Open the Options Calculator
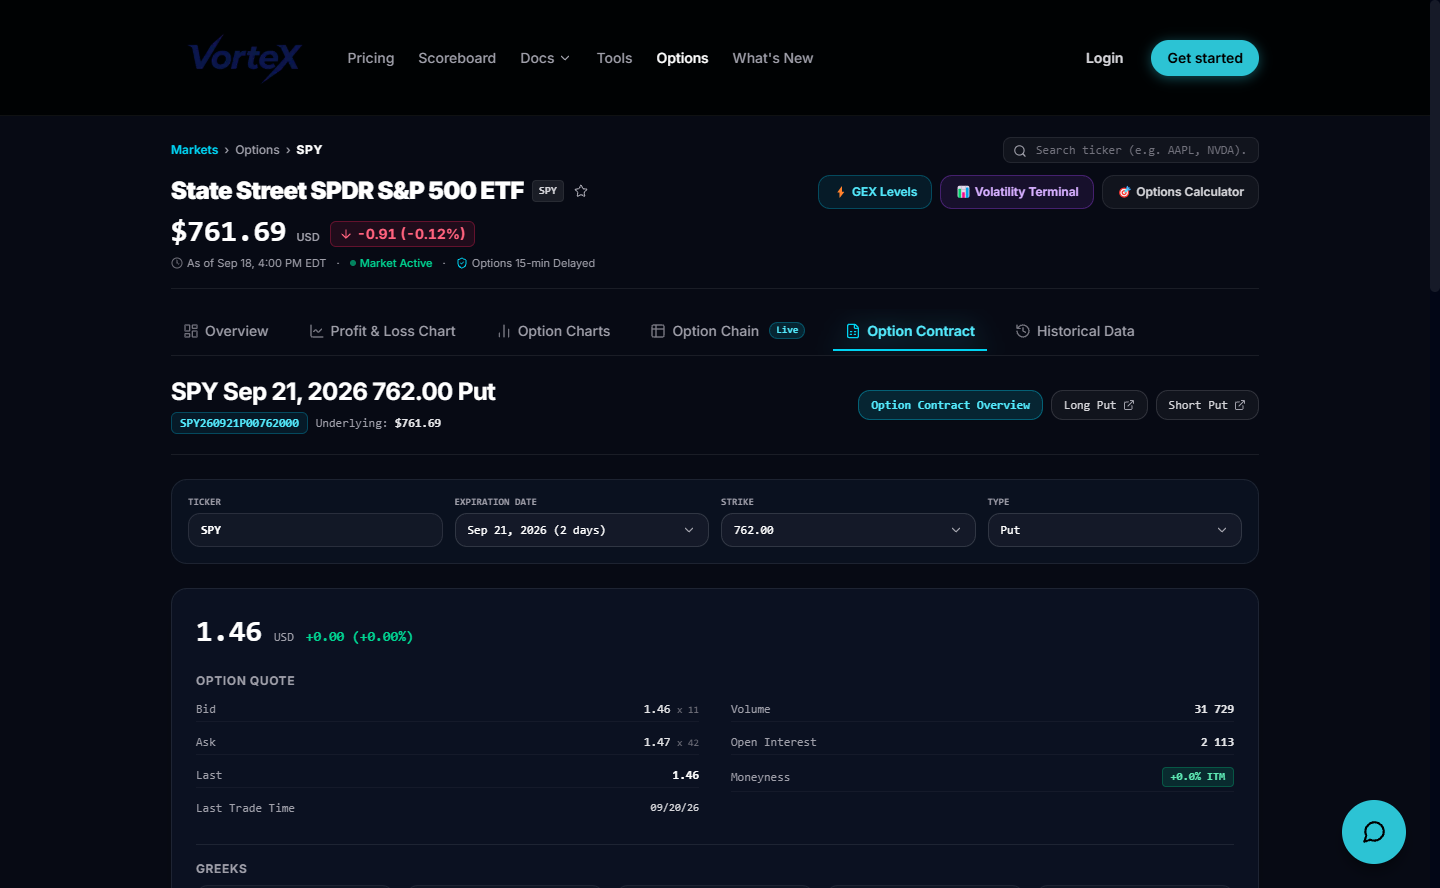This screenshot has width=1440, height=888. 1180,192
